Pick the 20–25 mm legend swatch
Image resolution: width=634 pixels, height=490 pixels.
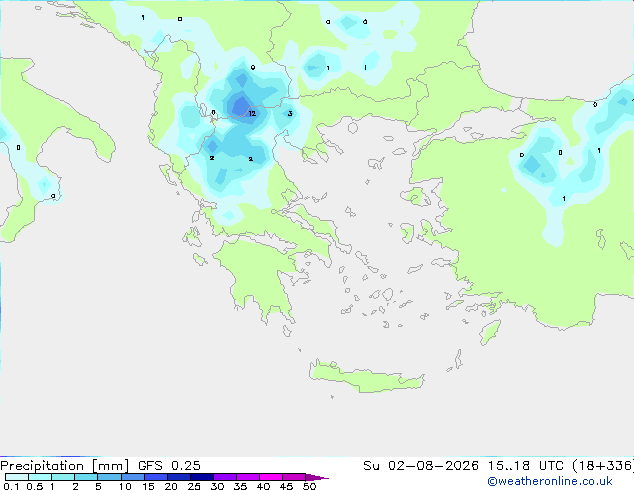[x=178, y=477]
